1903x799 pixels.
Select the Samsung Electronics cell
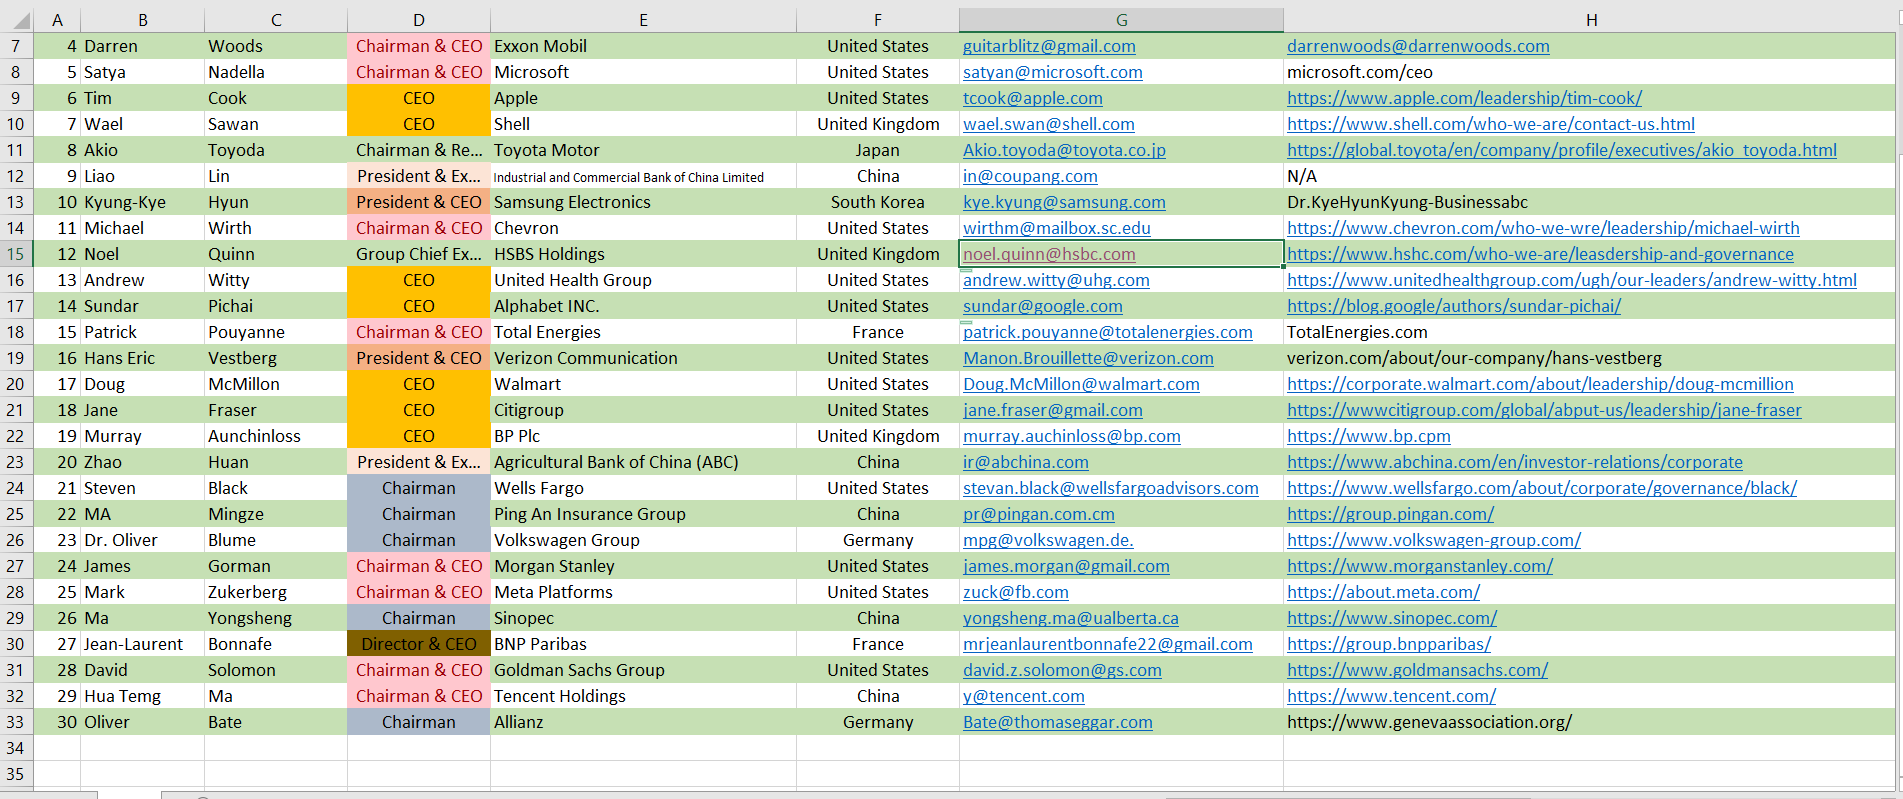(643, 202)
